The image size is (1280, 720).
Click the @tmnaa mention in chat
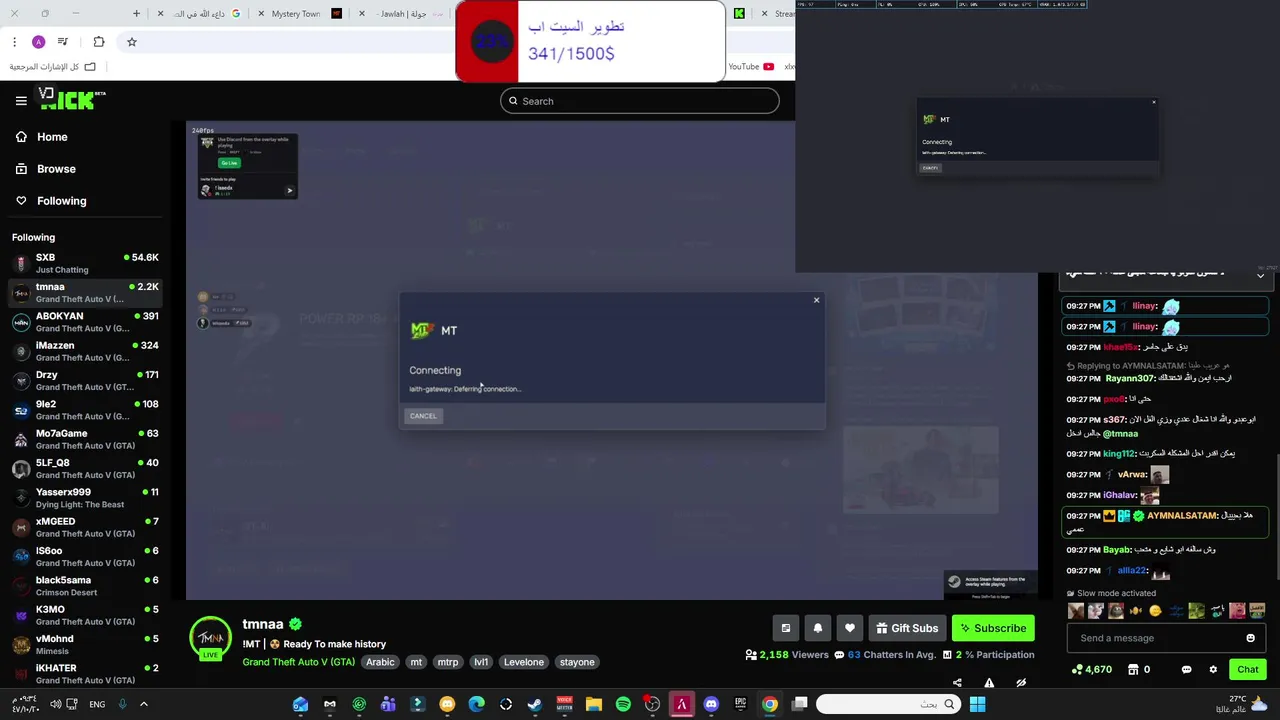(x=1120, y=434)
